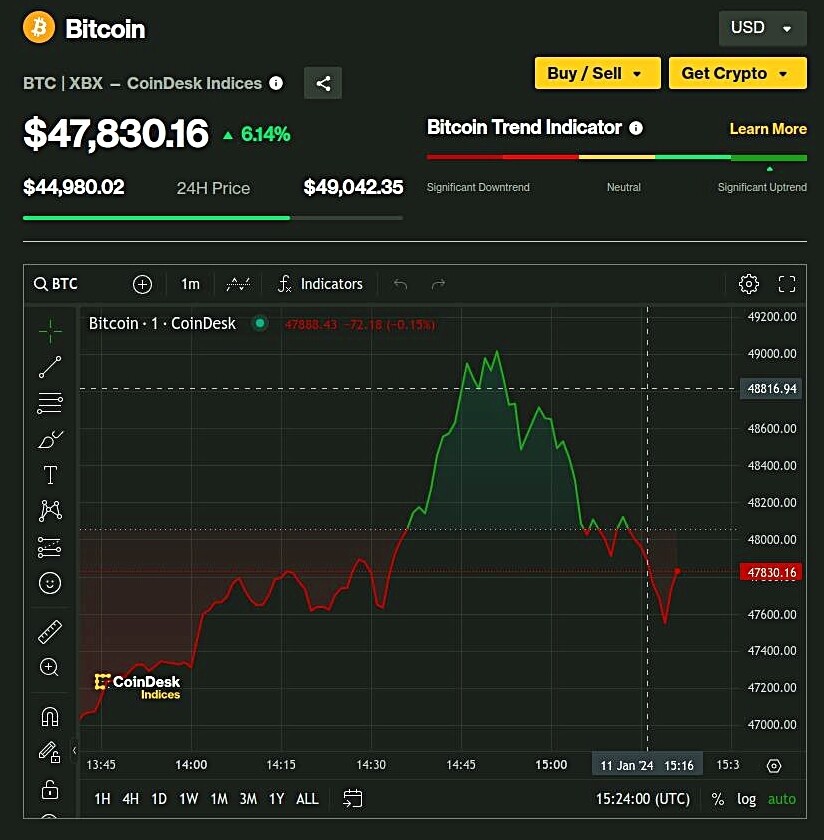
Task: Follow the Learn More link
Action: 768,129
